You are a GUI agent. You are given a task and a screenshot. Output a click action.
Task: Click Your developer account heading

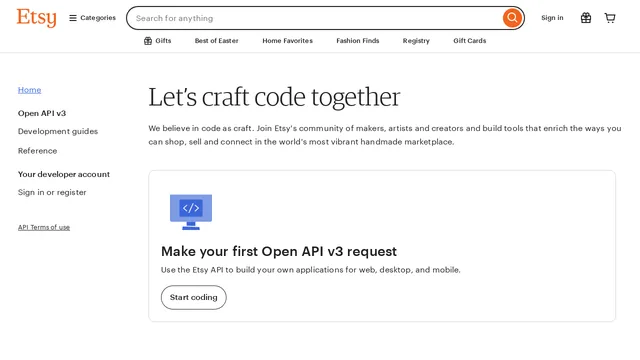tap(64, 174)
